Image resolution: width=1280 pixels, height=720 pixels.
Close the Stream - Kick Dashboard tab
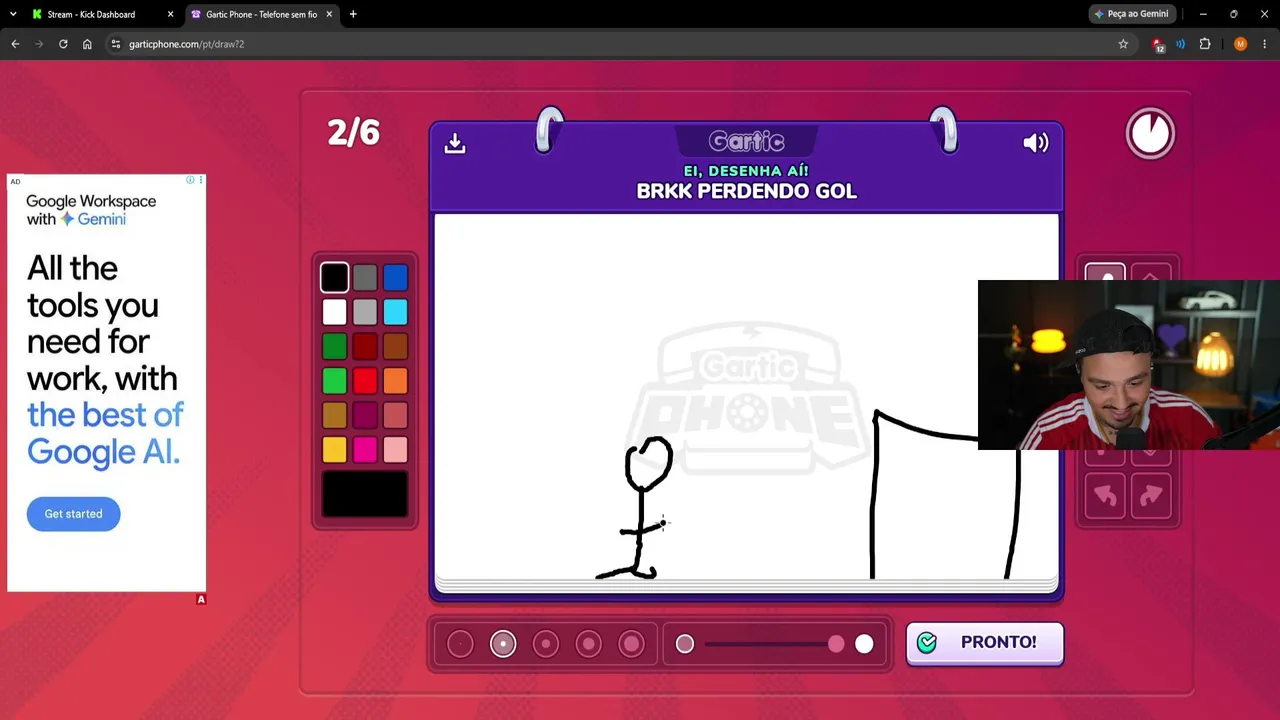click(x=170, y=14)
